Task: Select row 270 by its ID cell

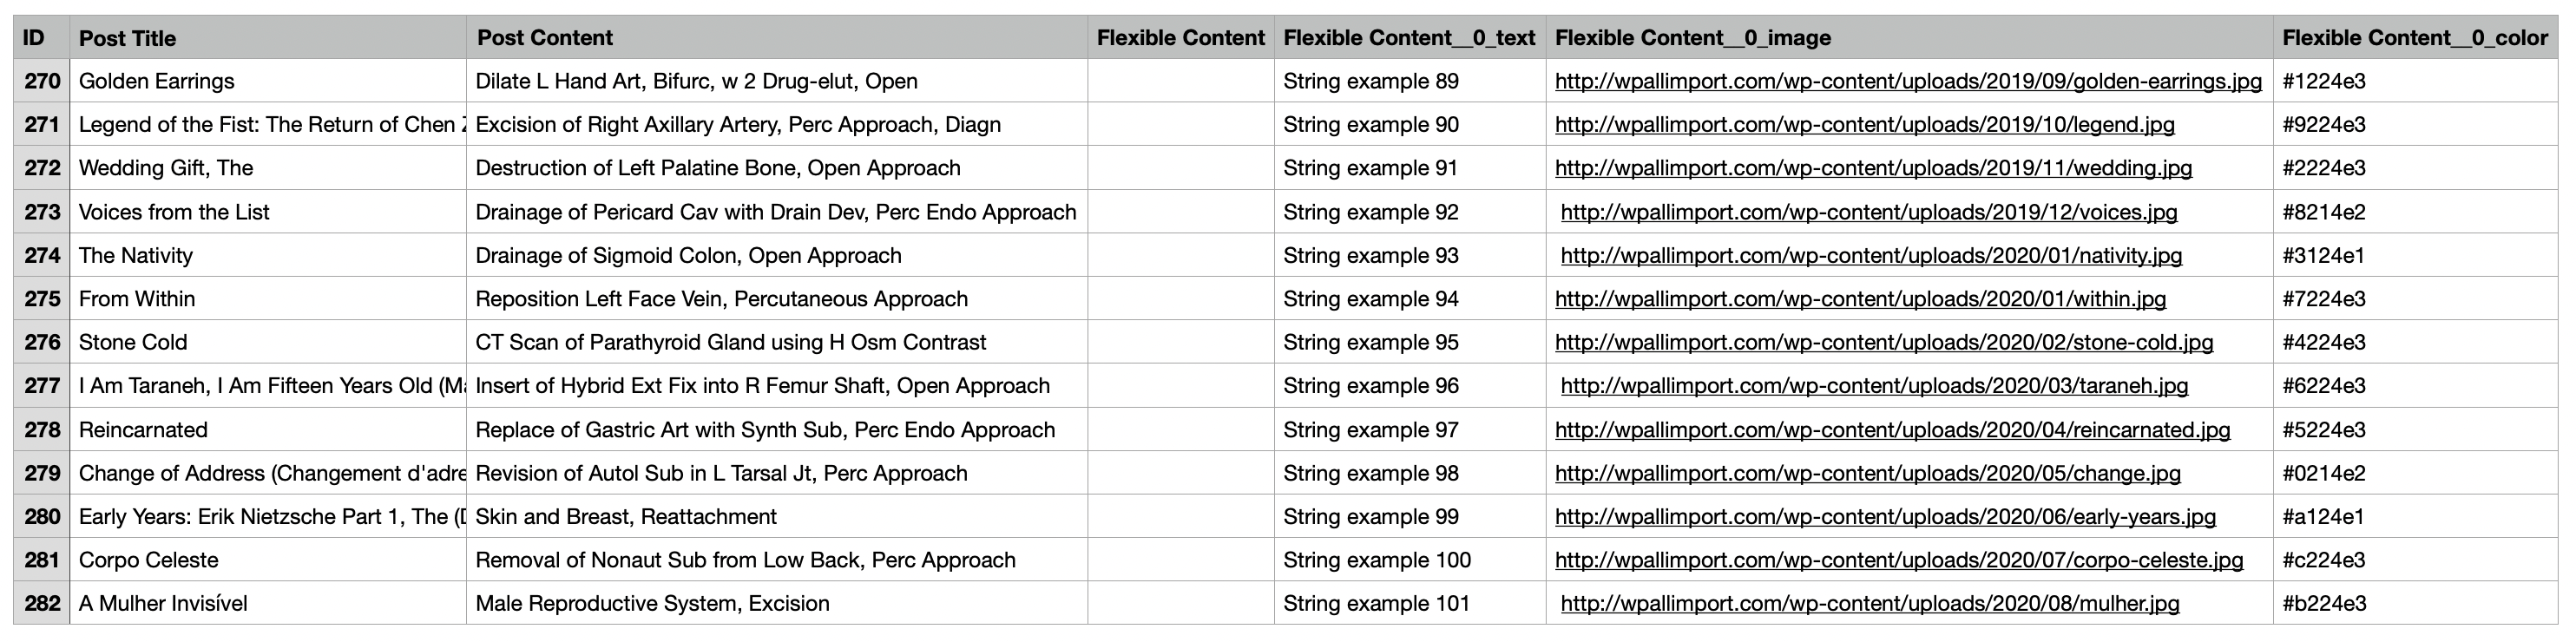Action: click(42, 81)
